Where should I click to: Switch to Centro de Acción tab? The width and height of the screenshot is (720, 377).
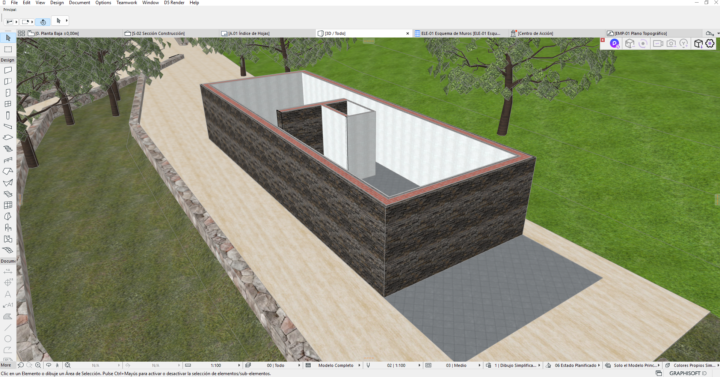556,33
